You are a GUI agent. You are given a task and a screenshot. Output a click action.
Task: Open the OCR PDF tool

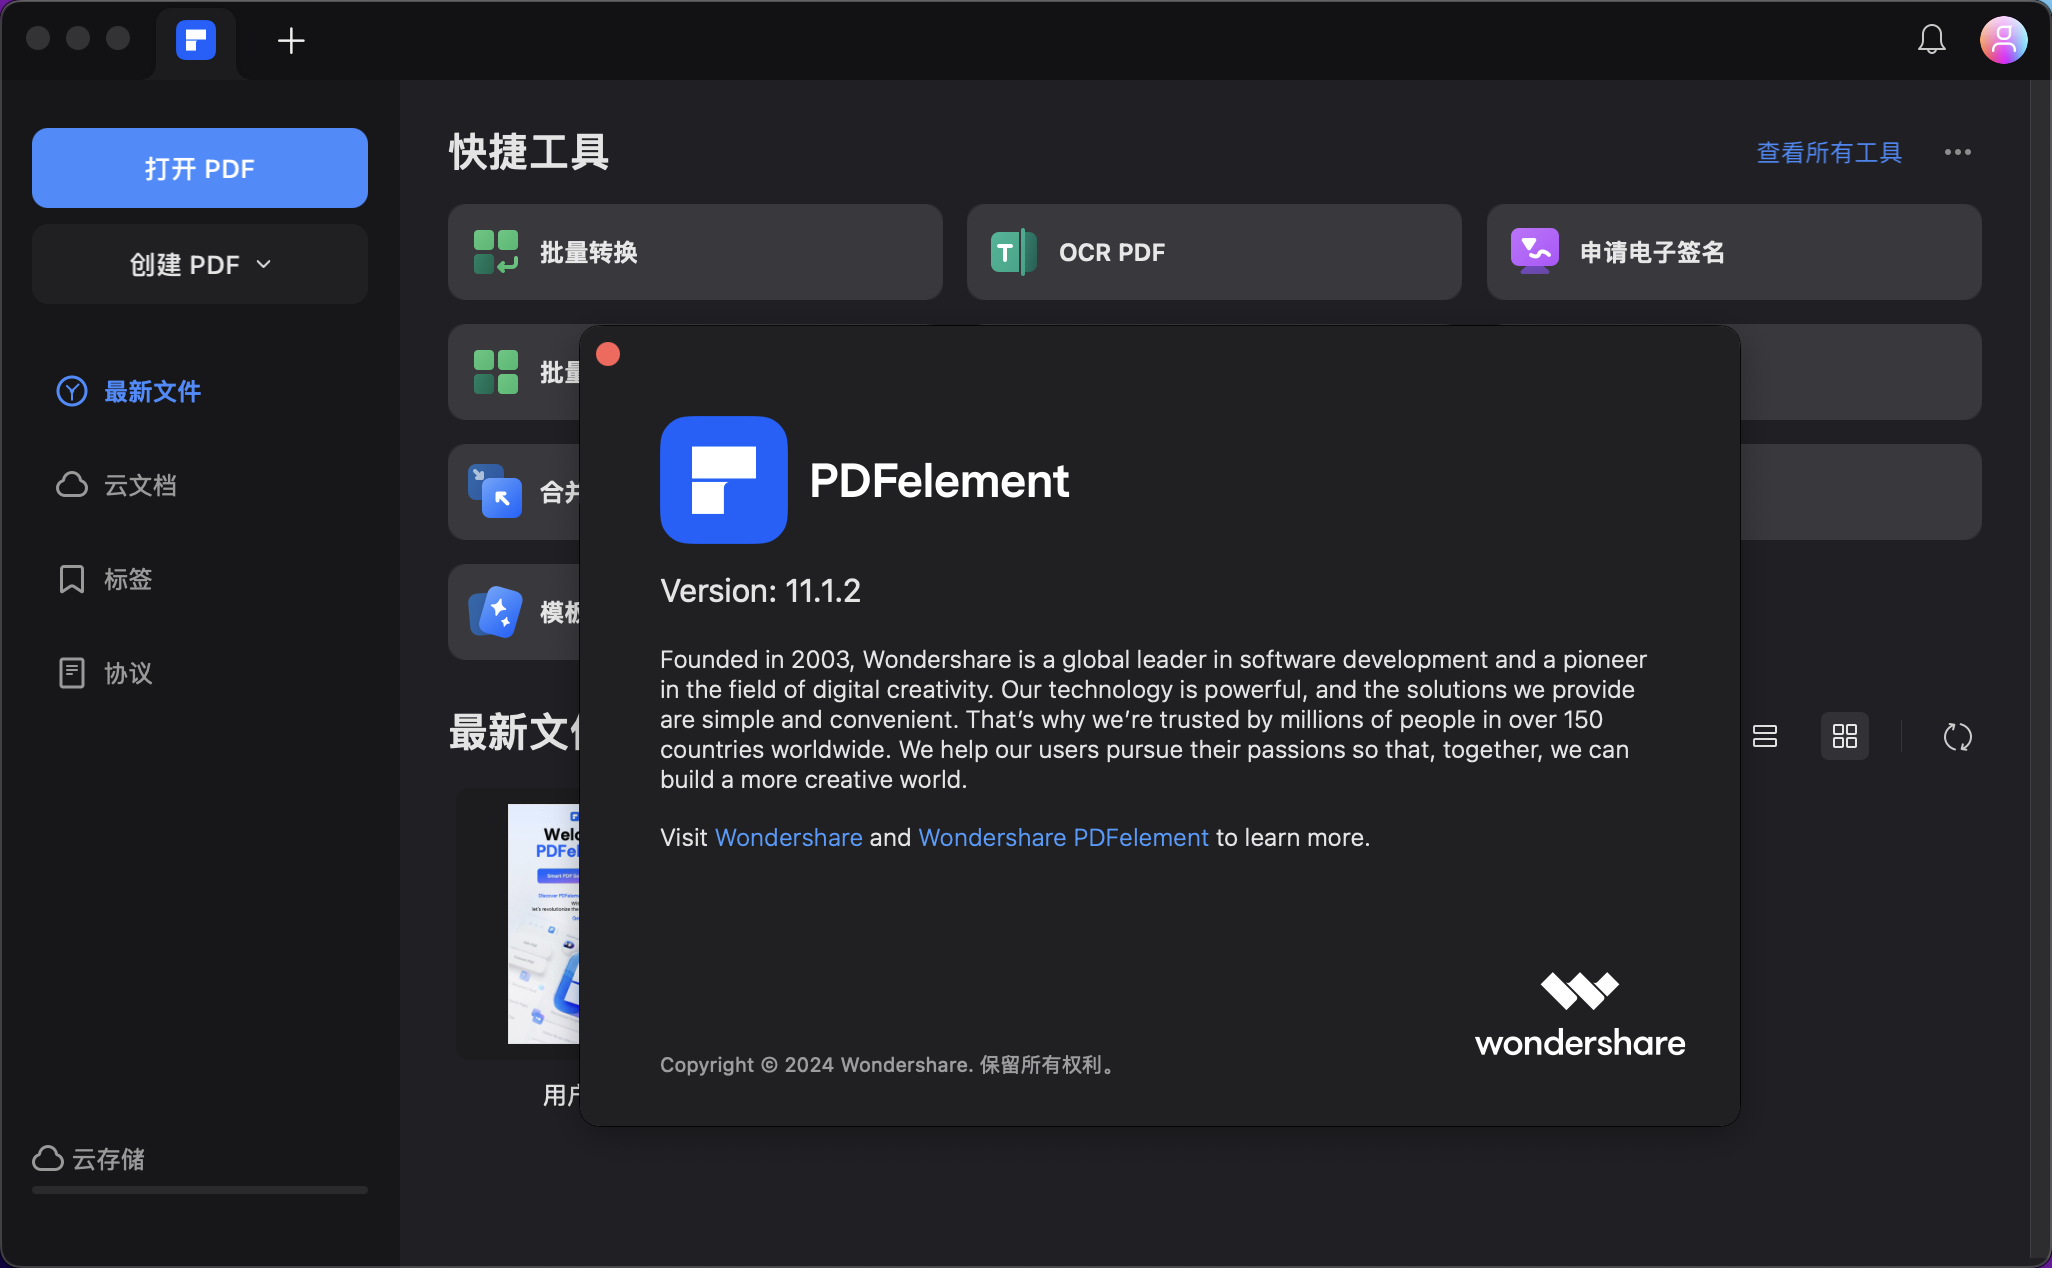click(1214, 252)
